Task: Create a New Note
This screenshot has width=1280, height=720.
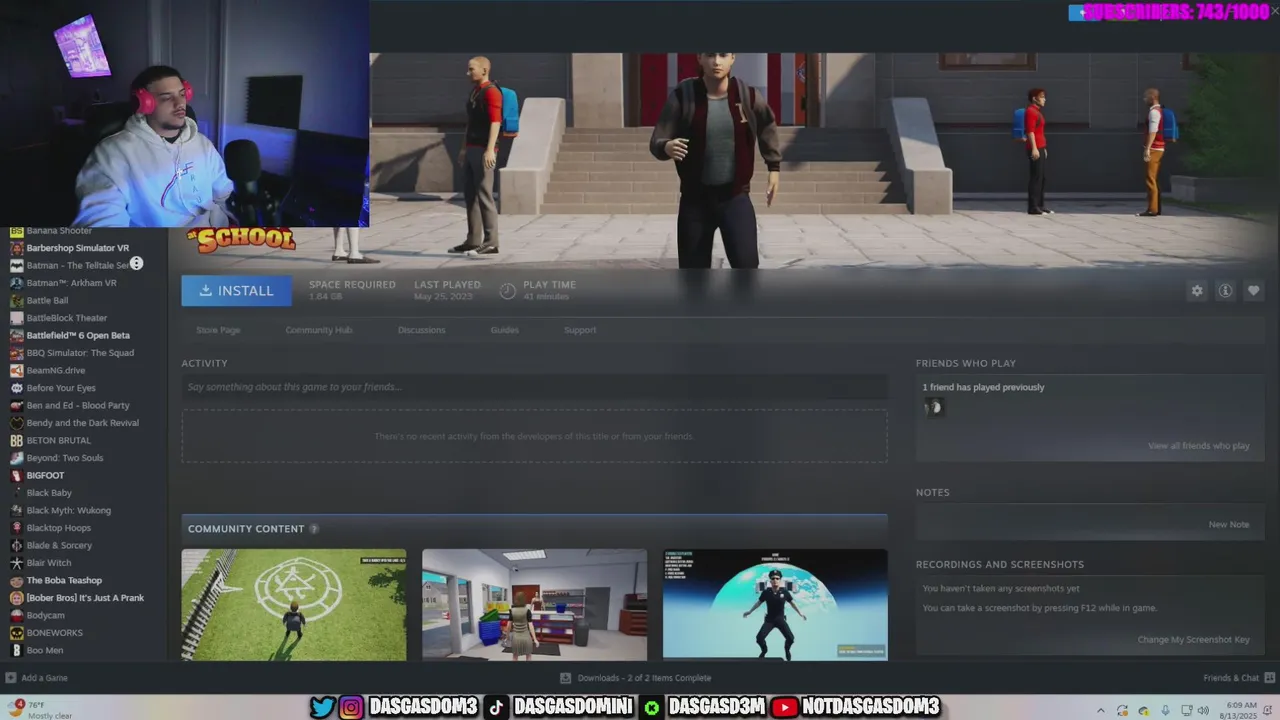Action: 1228,525
